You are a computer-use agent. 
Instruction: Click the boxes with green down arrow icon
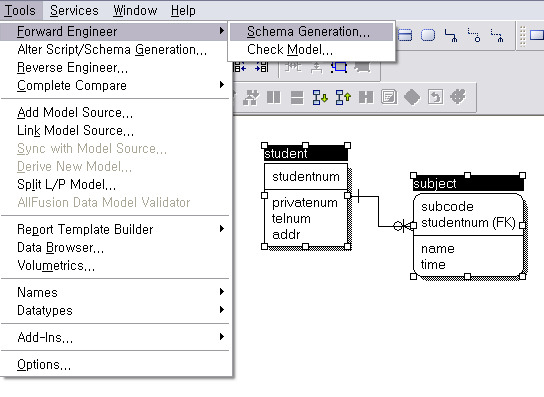pos(320,97)
